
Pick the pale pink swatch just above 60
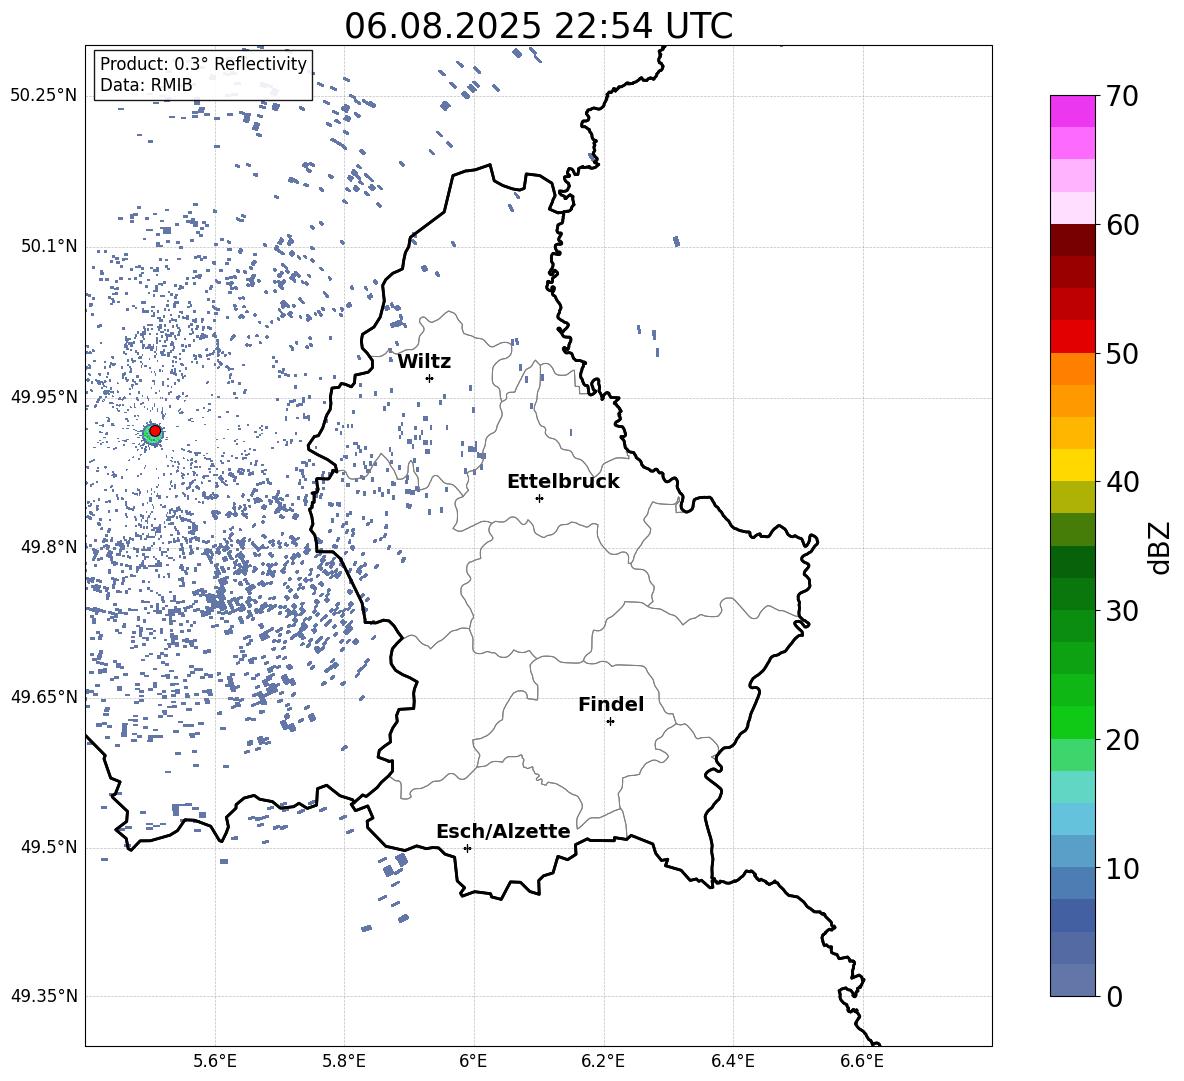tap(1073, 208)
